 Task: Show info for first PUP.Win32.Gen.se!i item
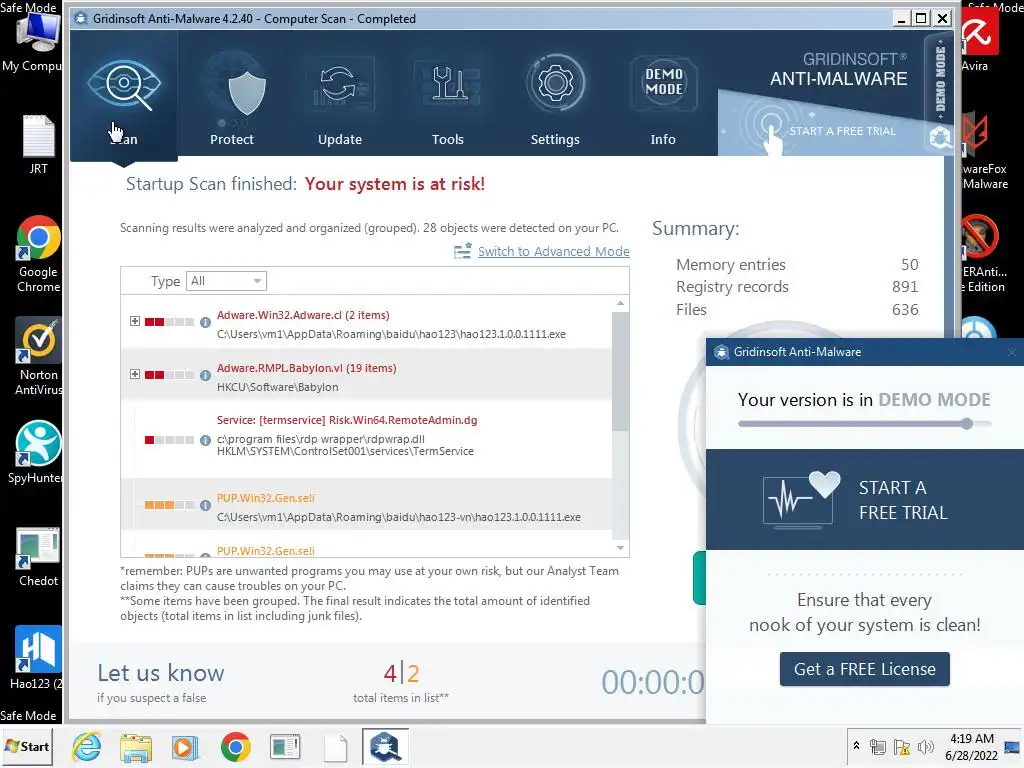(205, 505)
